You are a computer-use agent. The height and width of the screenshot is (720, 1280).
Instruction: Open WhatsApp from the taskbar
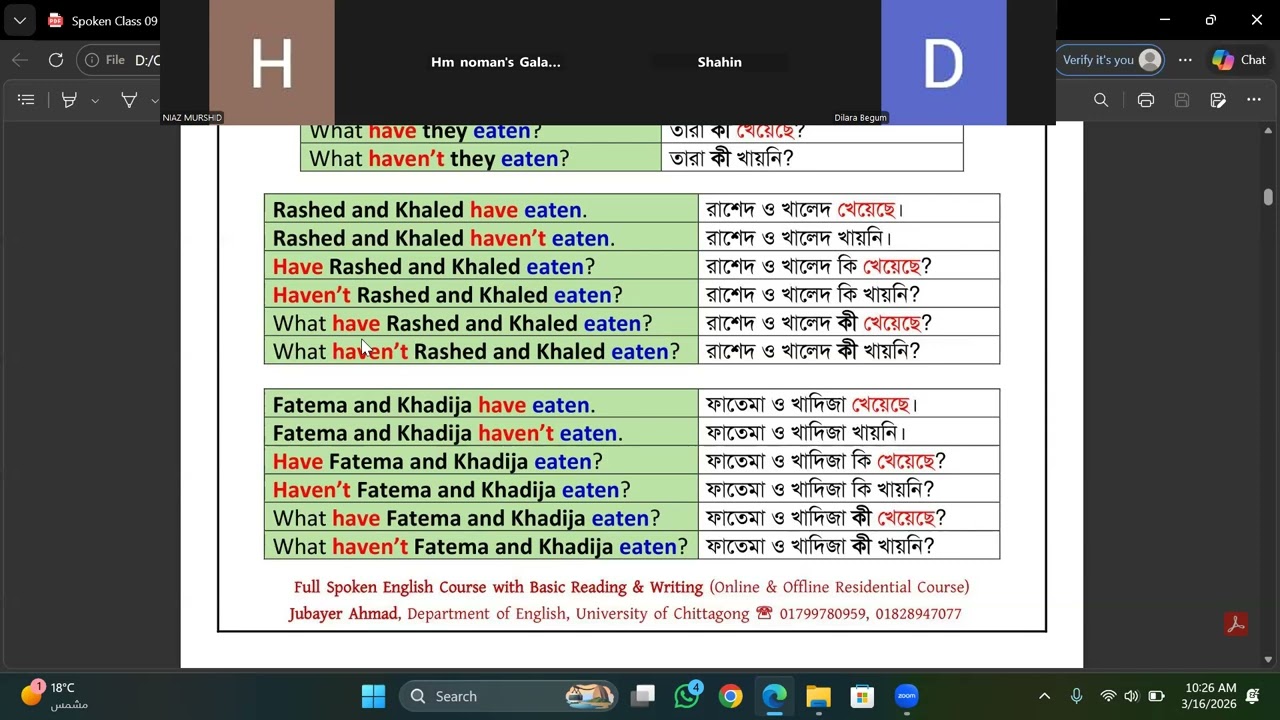coord(687,696)
